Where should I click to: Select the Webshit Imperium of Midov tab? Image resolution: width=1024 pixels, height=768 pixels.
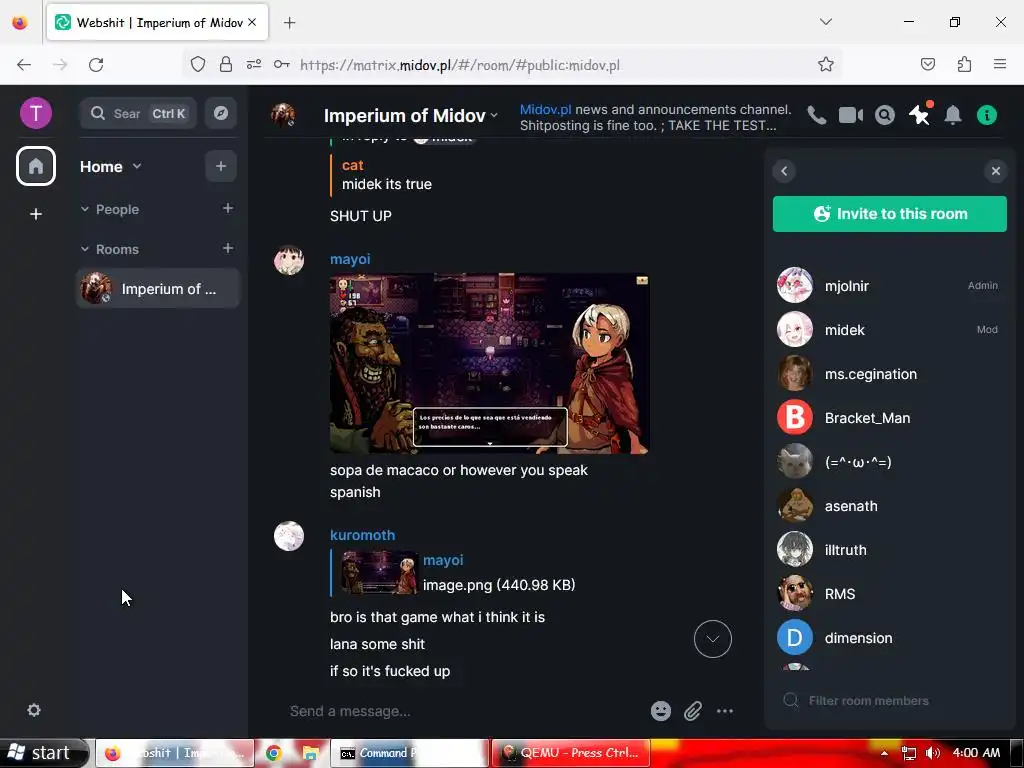(x=157, y=22)
